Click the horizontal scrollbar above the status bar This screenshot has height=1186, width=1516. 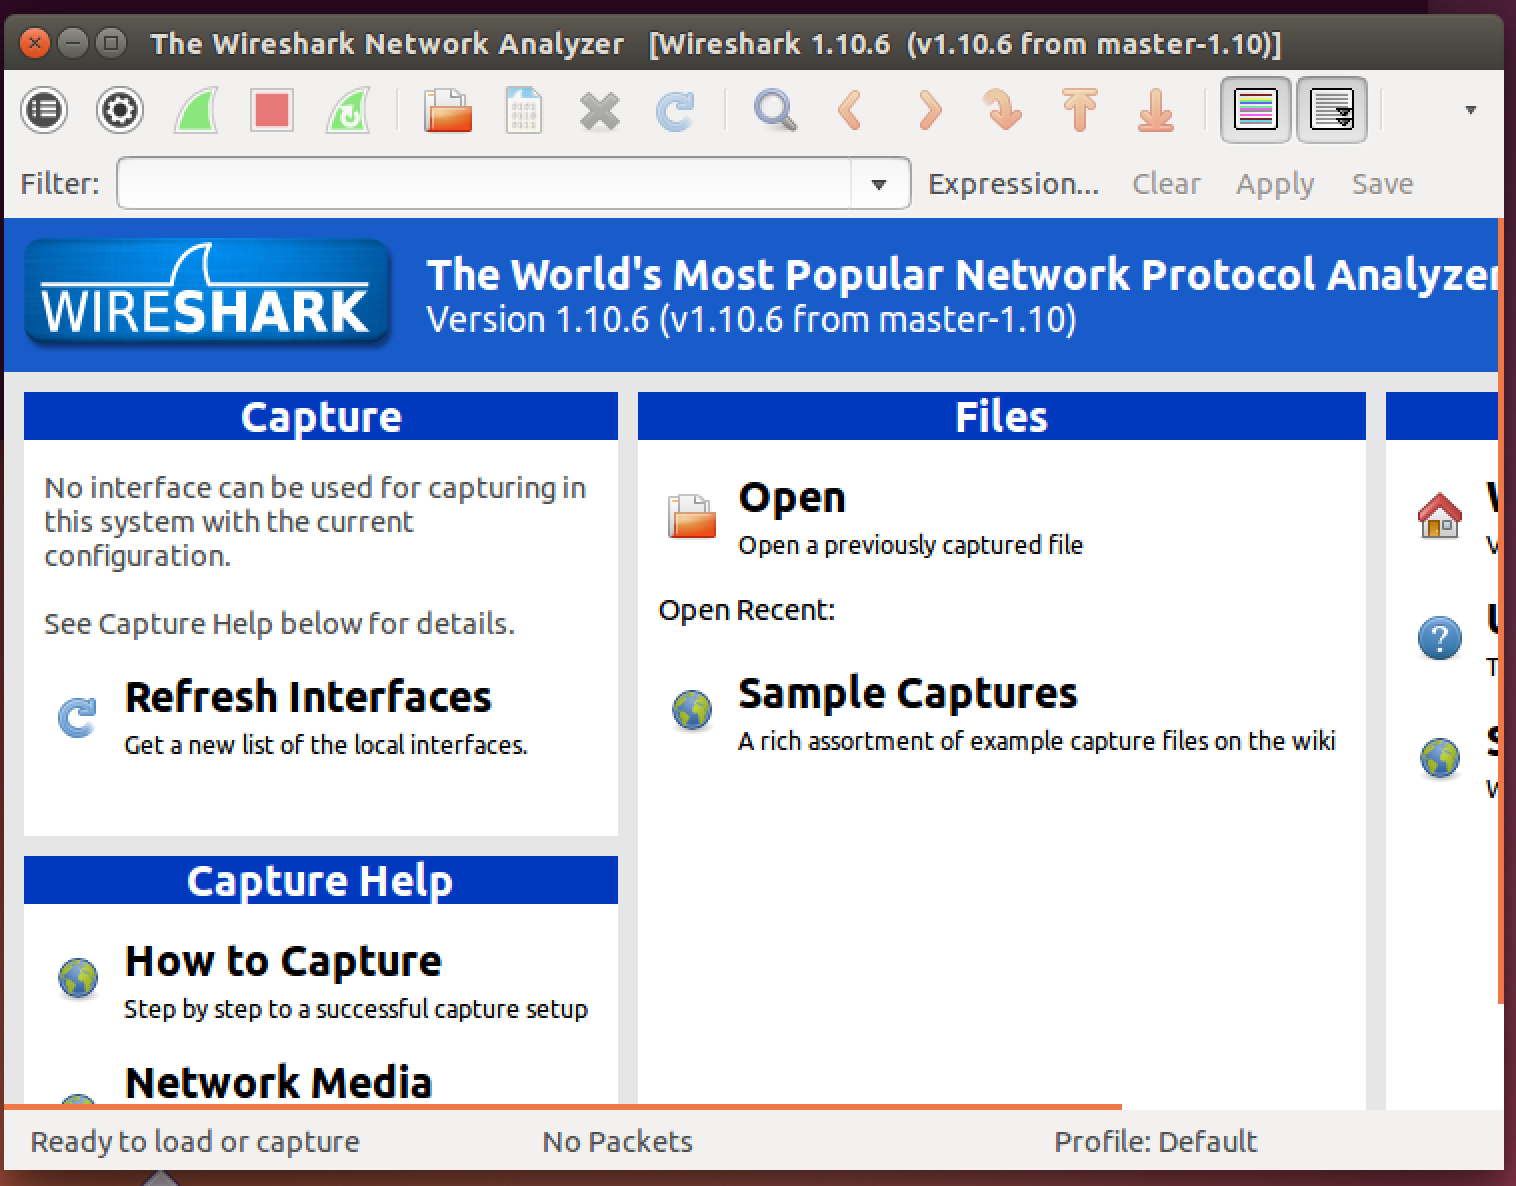[x=563, y=1107]
